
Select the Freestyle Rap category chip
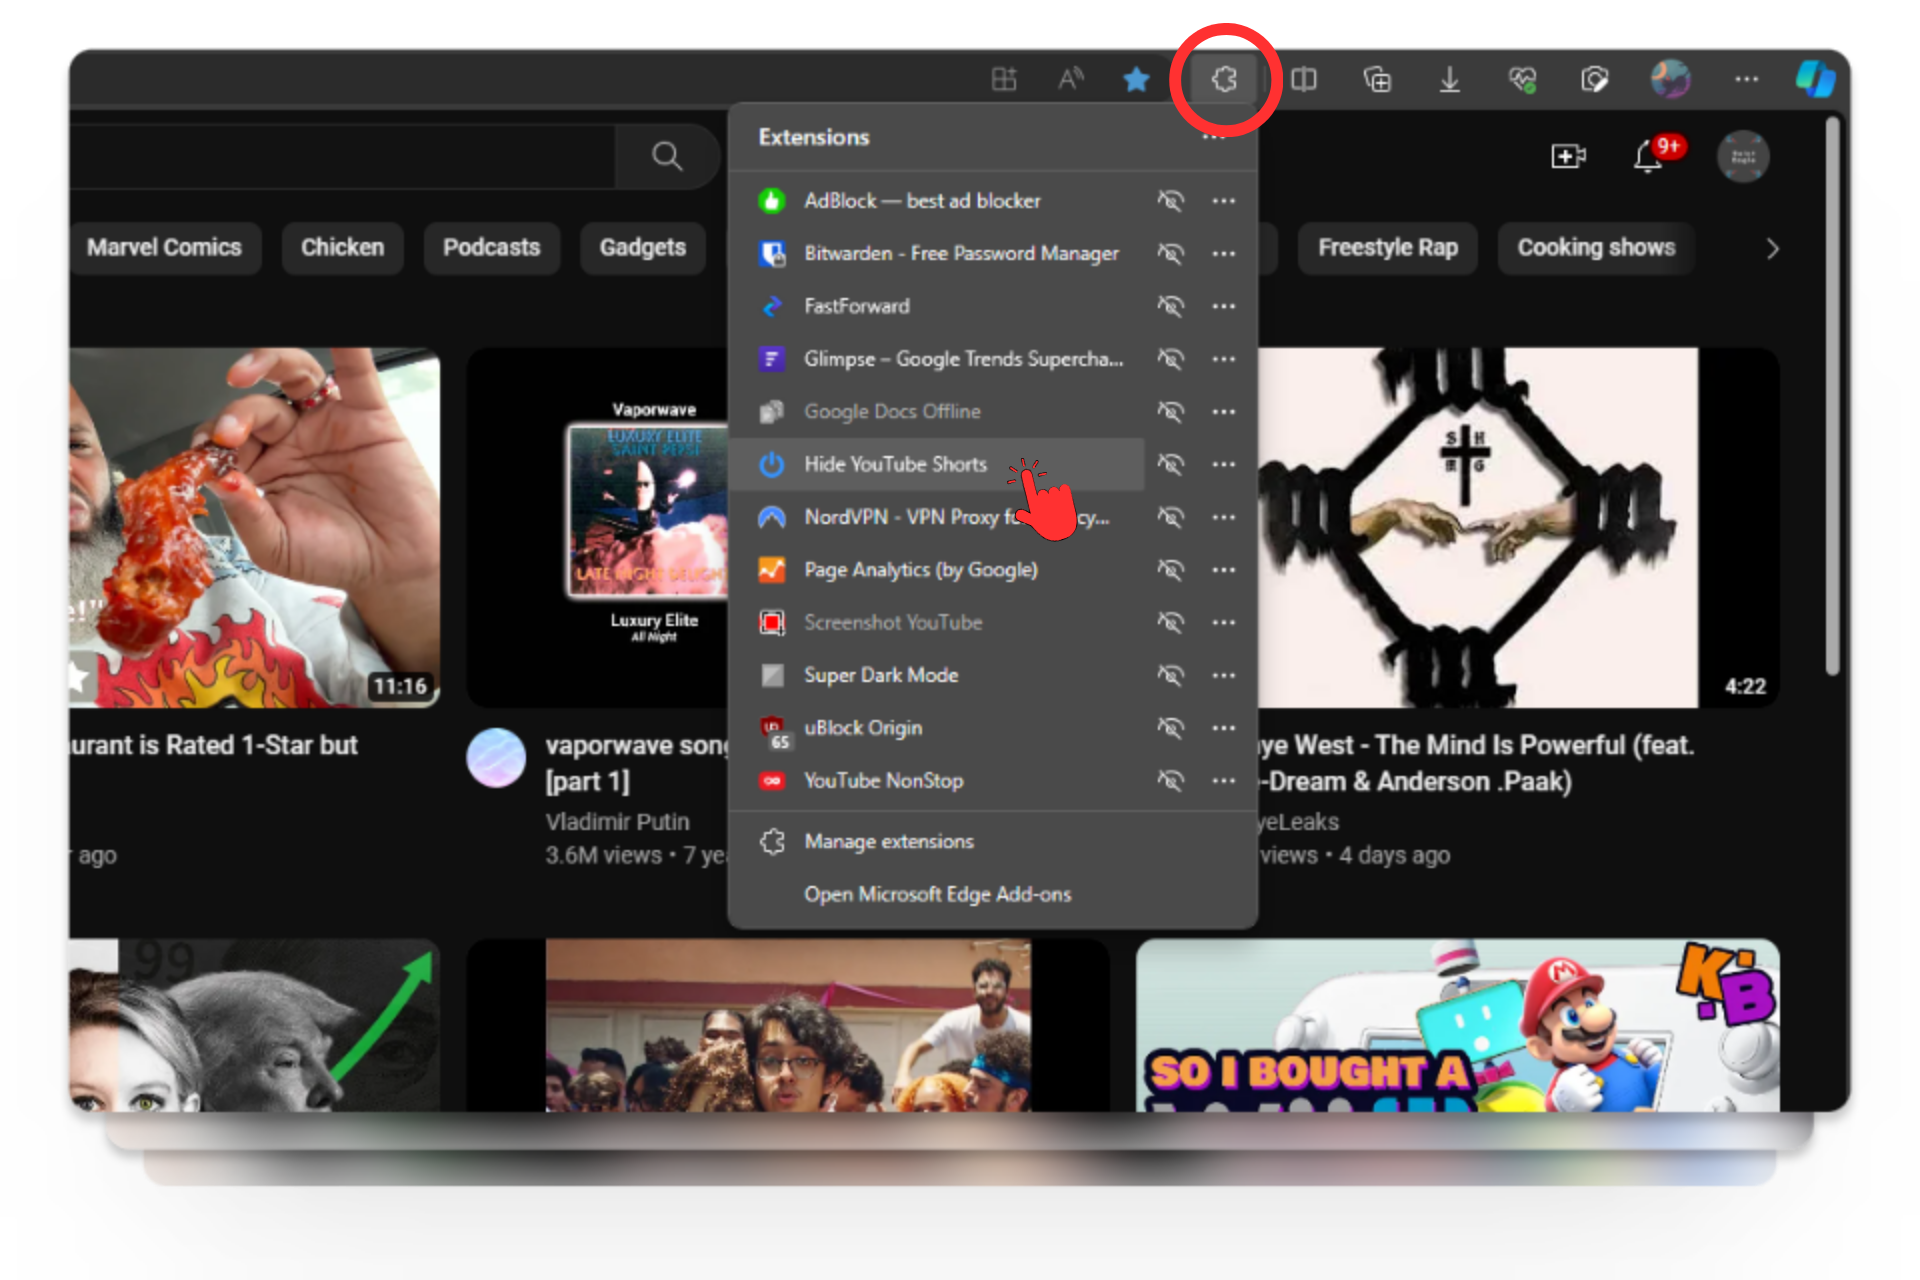tap(1387, 248)
